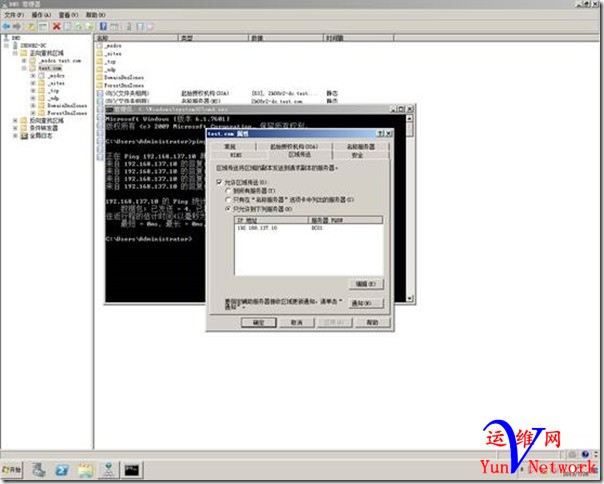The height and width of the screenshot is (484, 604).
Task: Click the Start button
Action: click(12, 470)
